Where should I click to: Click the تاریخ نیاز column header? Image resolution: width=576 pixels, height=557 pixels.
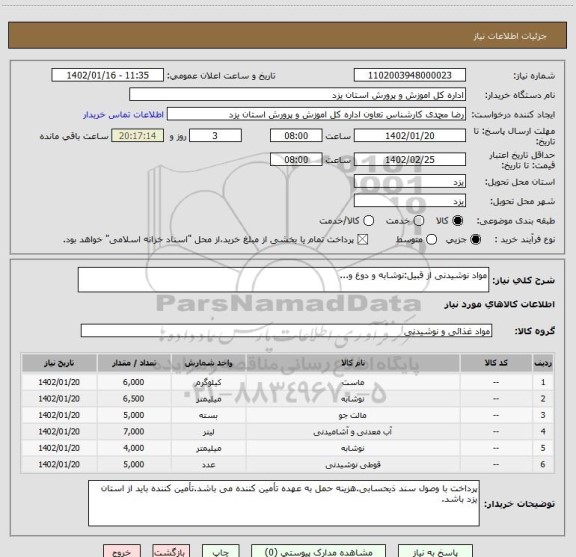pyautogui.click(x=59, y=363)
